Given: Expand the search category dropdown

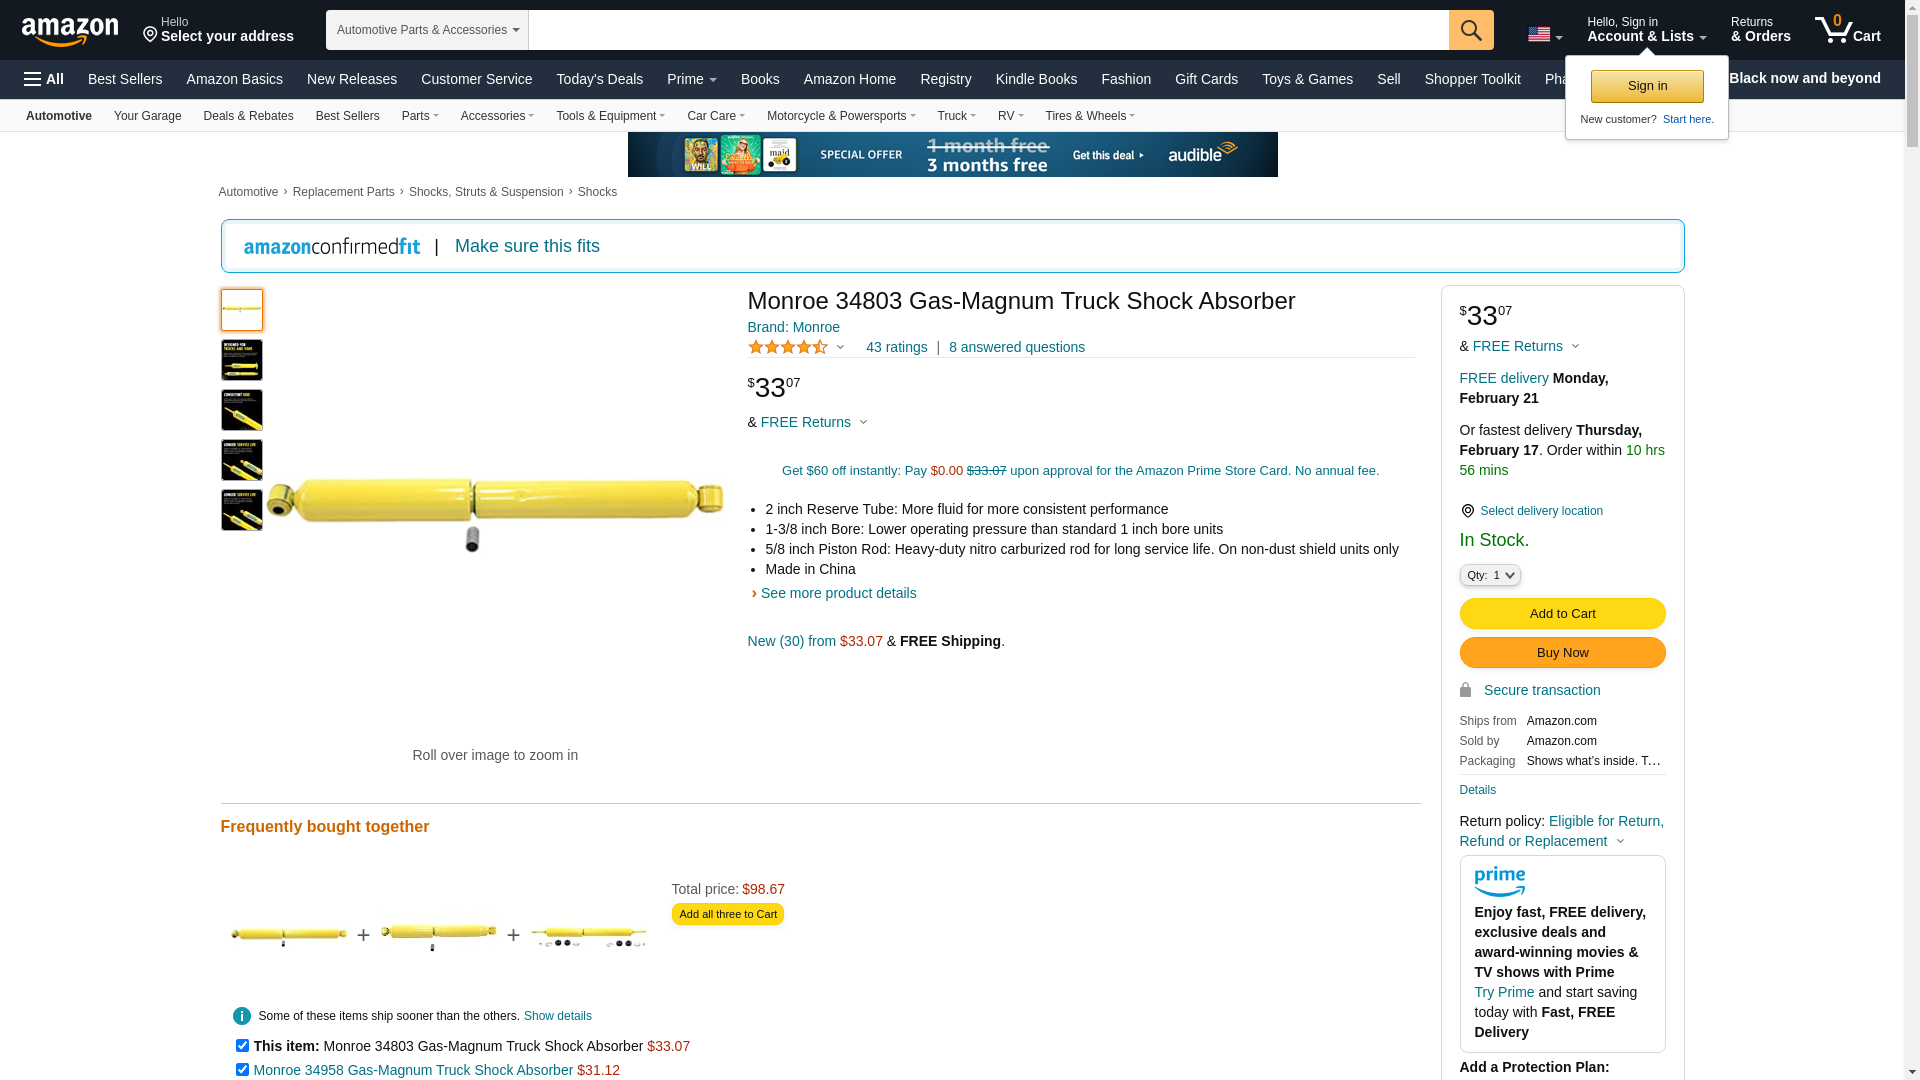Looking at the screenshot, I should (x=427, y=30).
